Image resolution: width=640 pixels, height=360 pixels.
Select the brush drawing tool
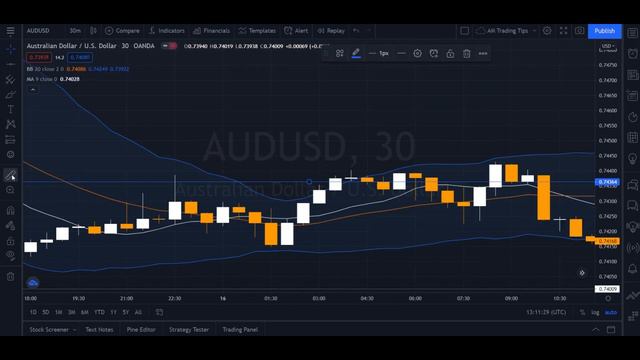pos(10,95)
